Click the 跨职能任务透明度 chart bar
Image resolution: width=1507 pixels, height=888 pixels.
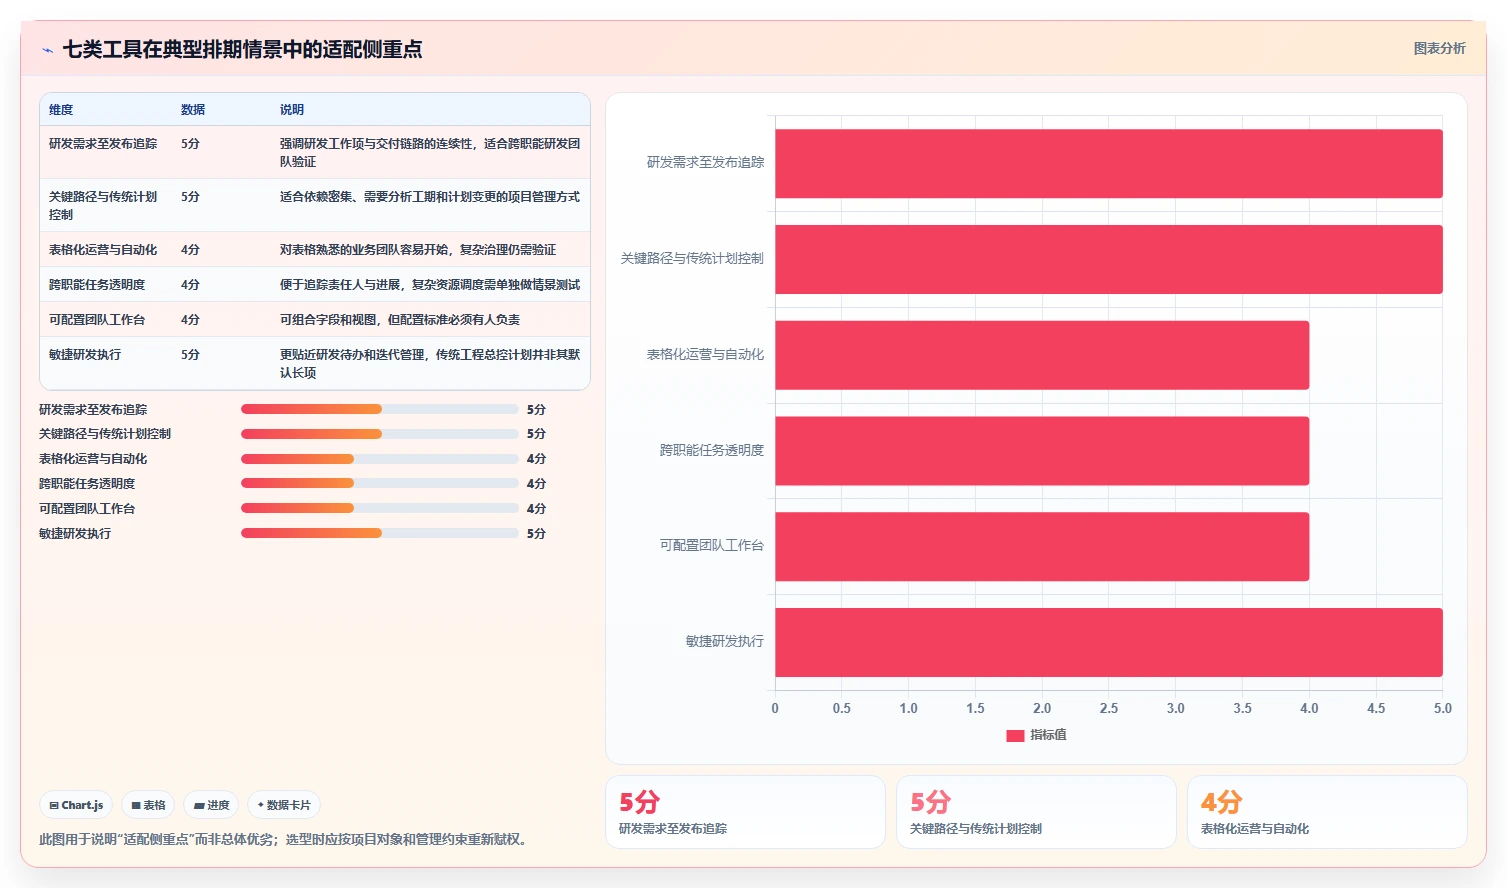(x=1042, y=451)
